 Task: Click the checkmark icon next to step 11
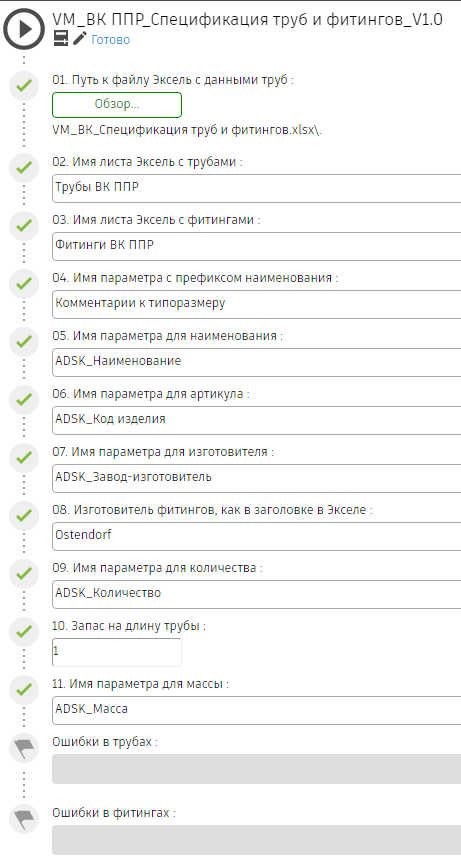(x=24, y=690)
